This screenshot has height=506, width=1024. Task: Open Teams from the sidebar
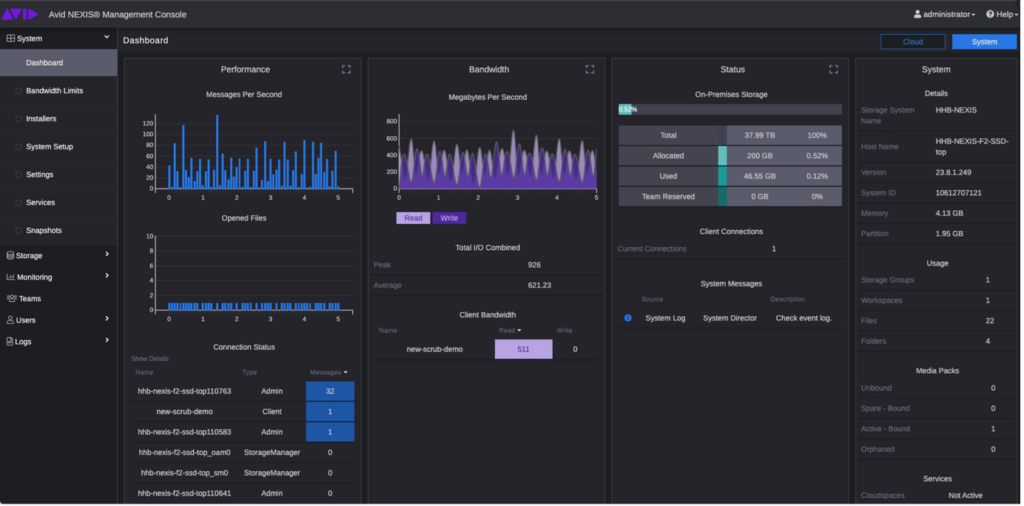tap(30, 298)
